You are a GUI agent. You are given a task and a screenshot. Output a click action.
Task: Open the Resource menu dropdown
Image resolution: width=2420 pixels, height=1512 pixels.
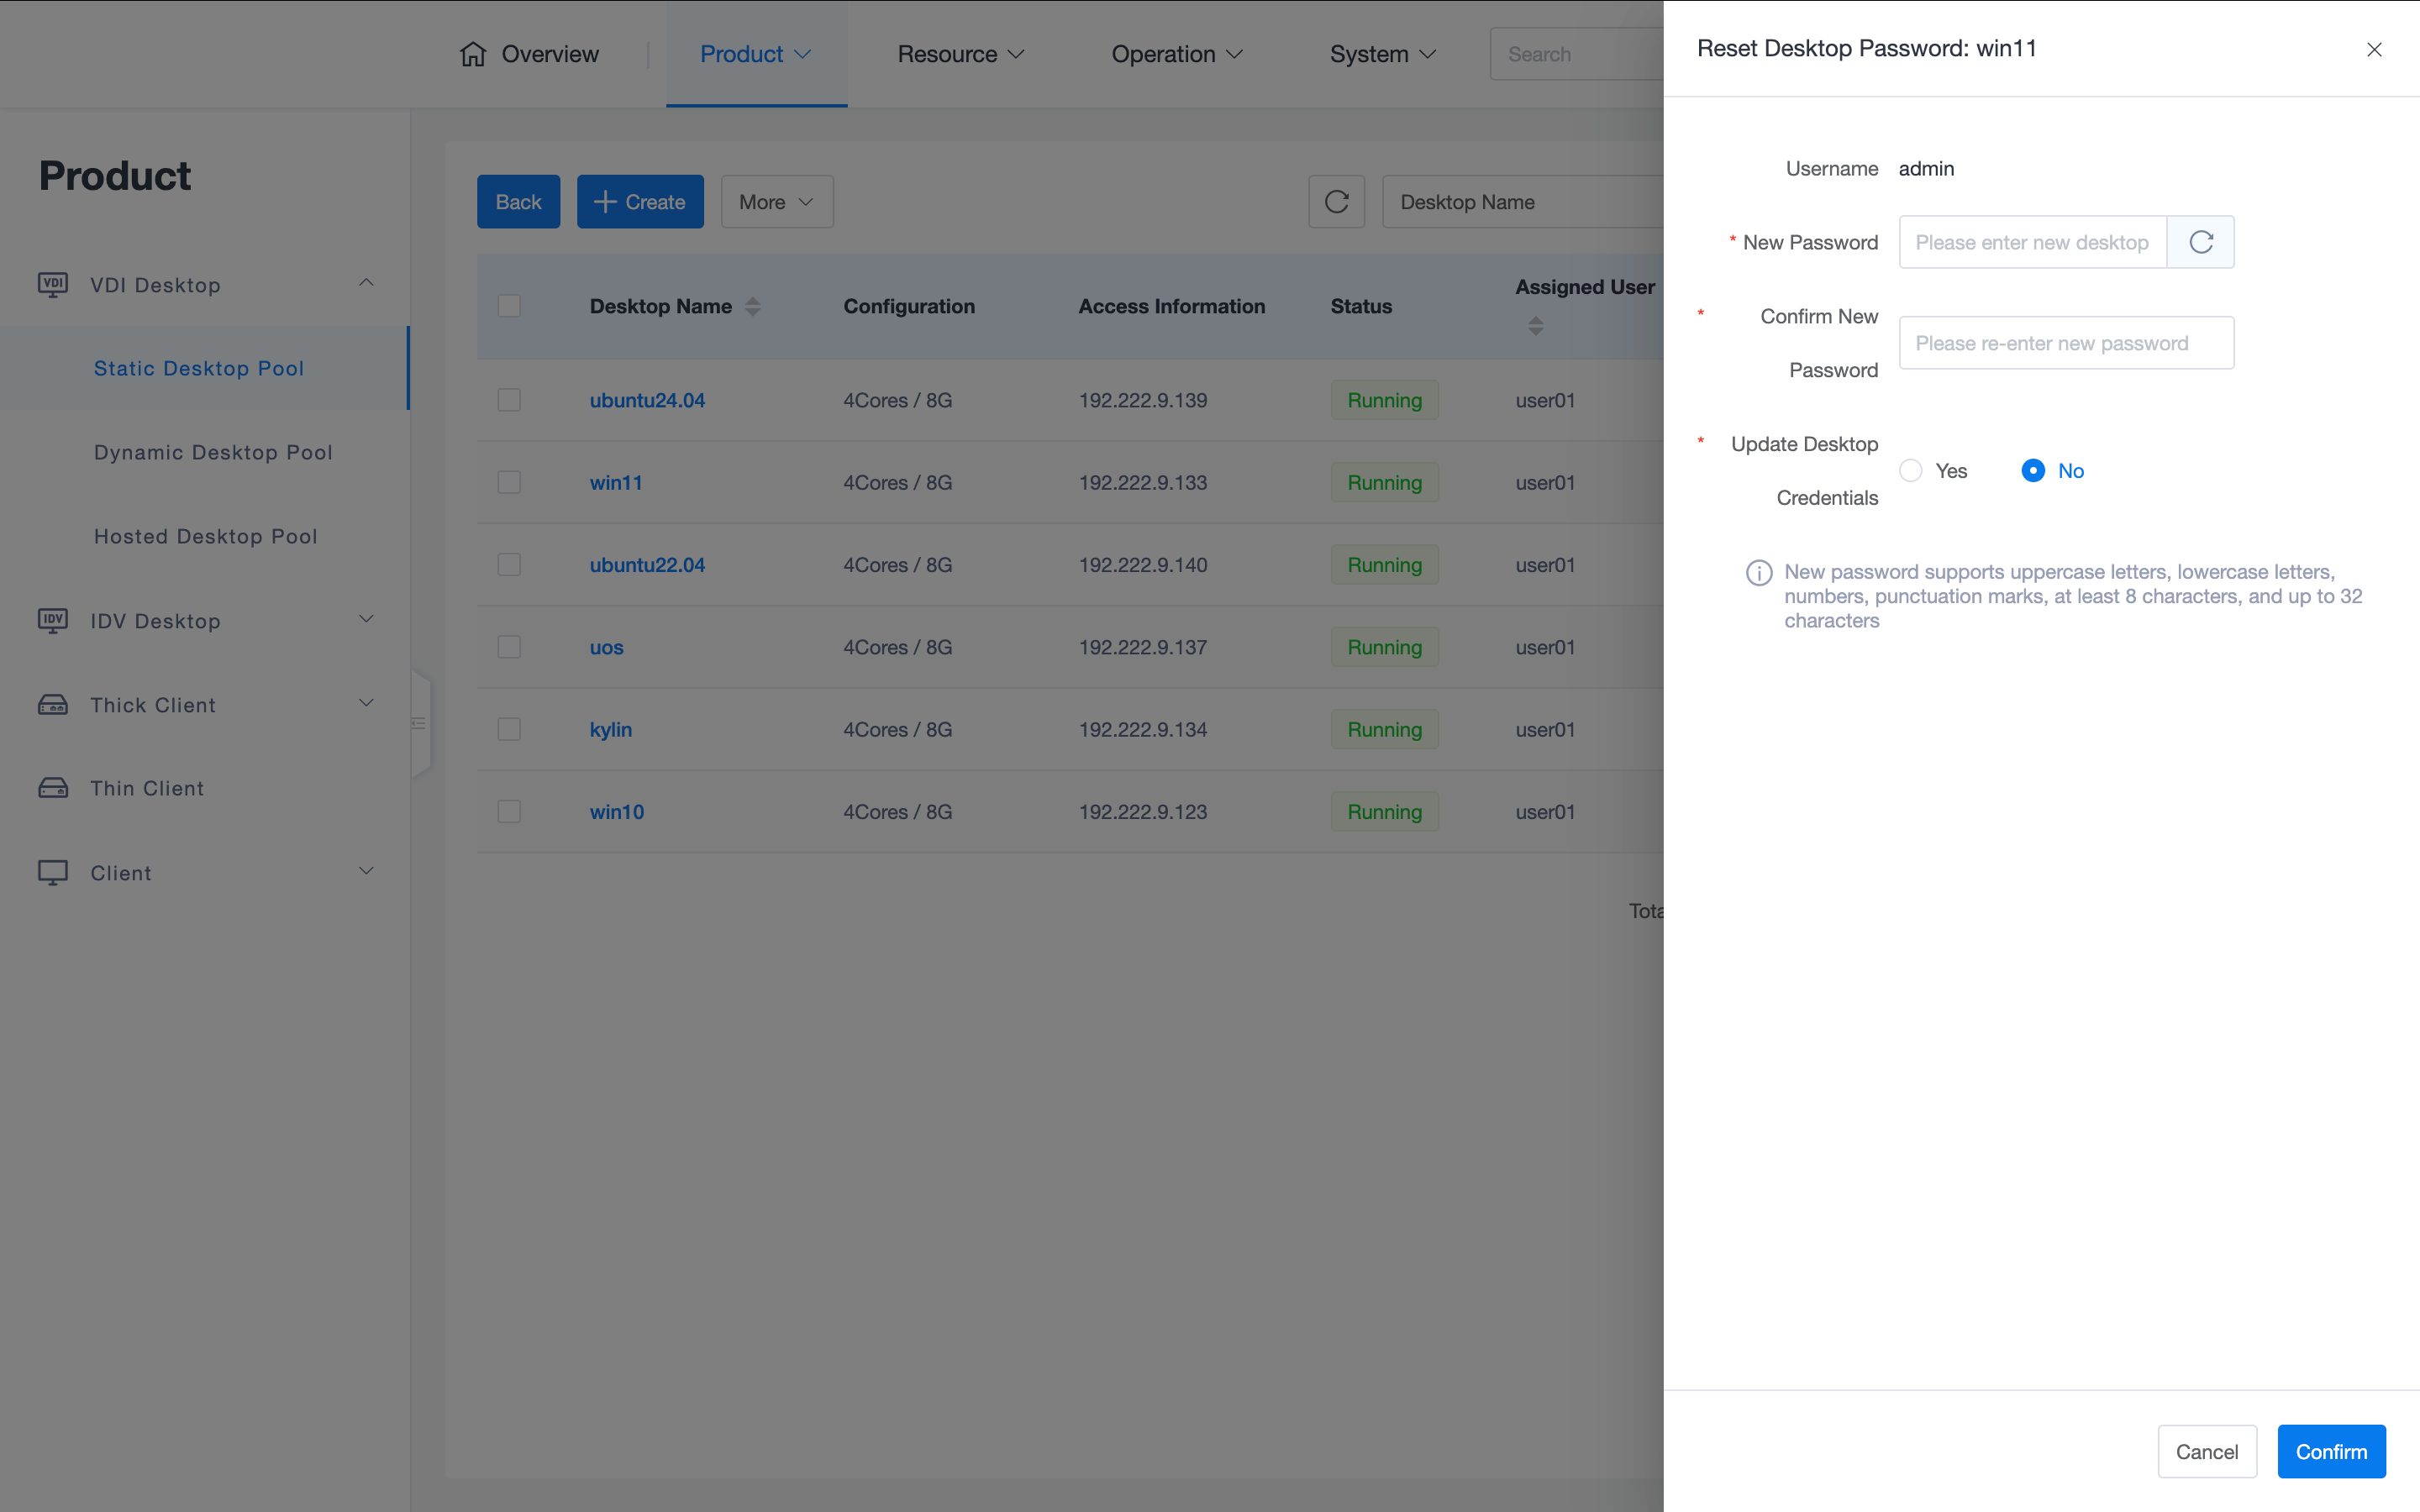point(960,54)
